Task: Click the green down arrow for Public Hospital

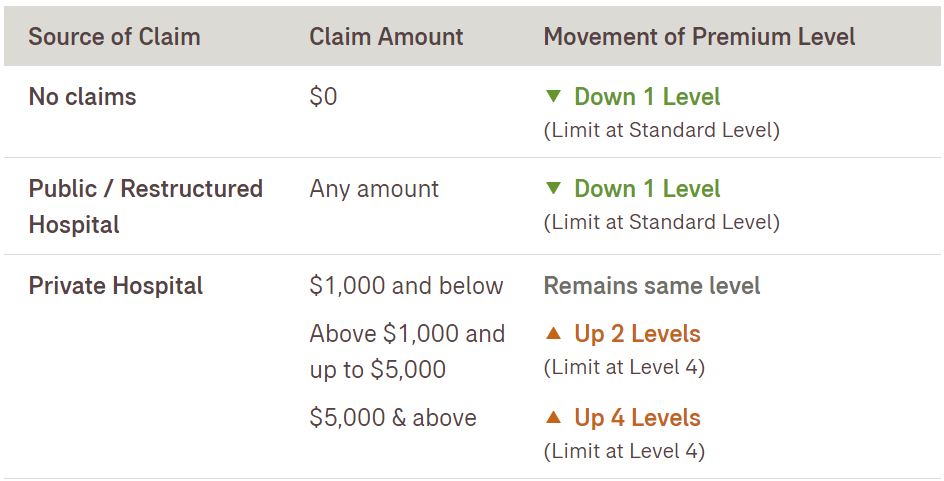Action: 553,189
